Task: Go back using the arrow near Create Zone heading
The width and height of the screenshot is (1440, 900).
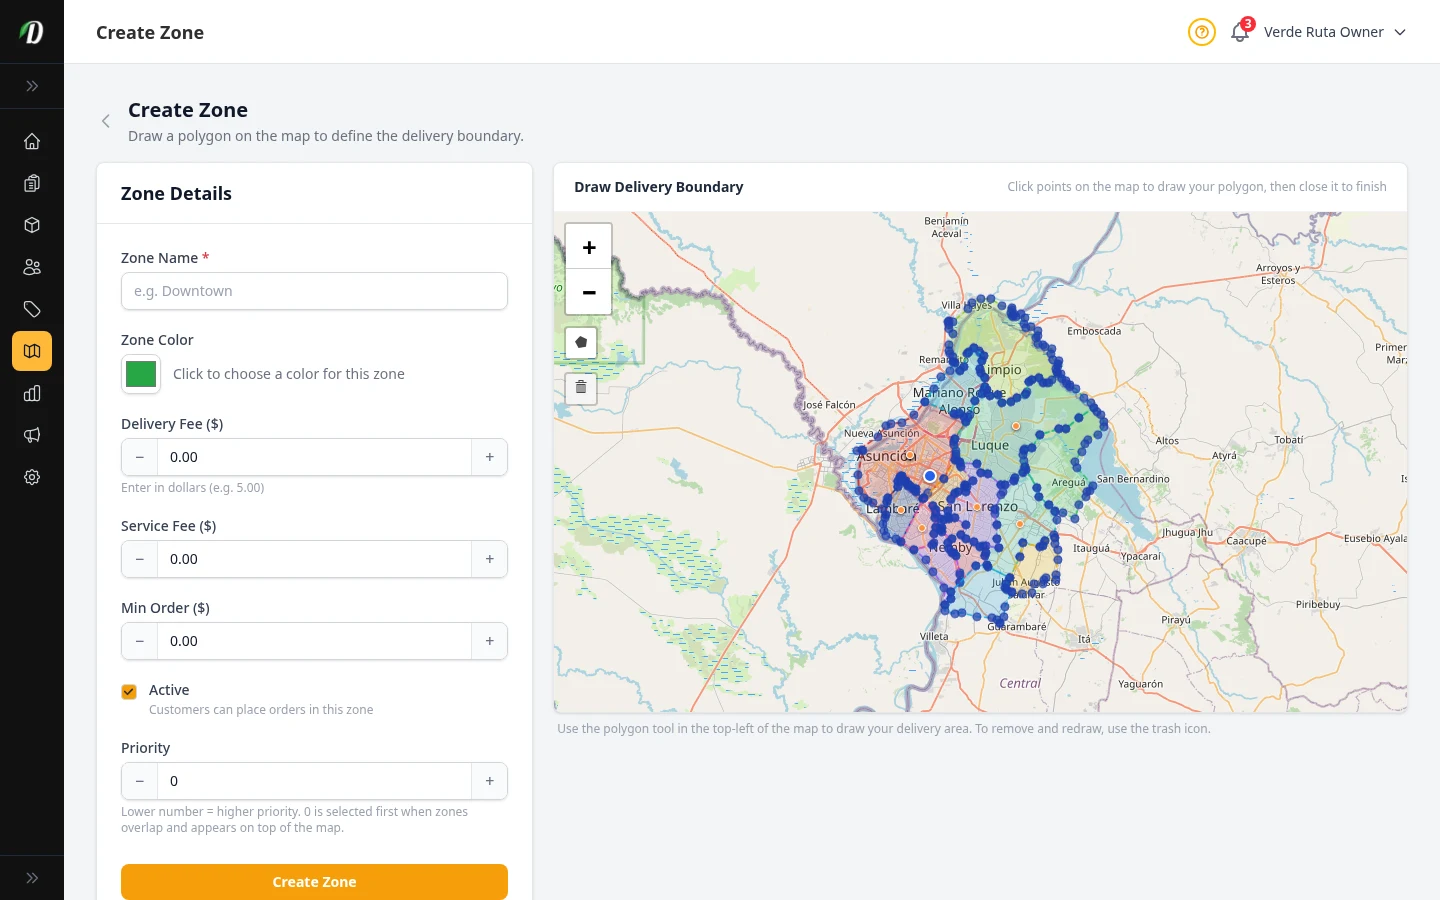Action: click(105, 121)
